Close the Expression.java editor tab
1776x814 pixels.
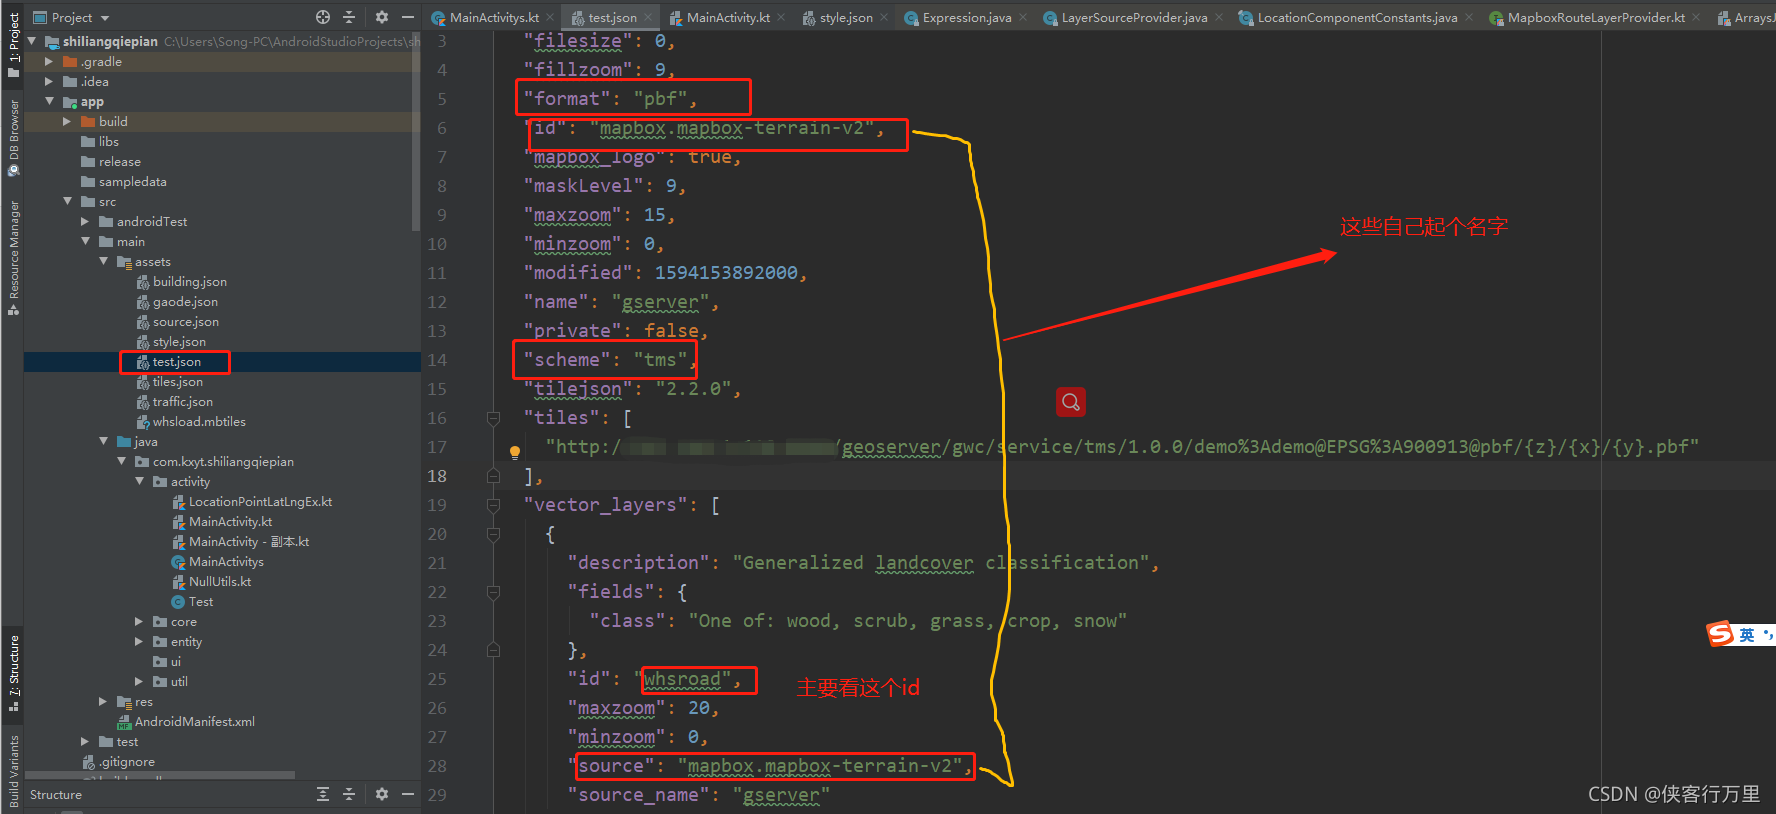tap(1023, 17)
